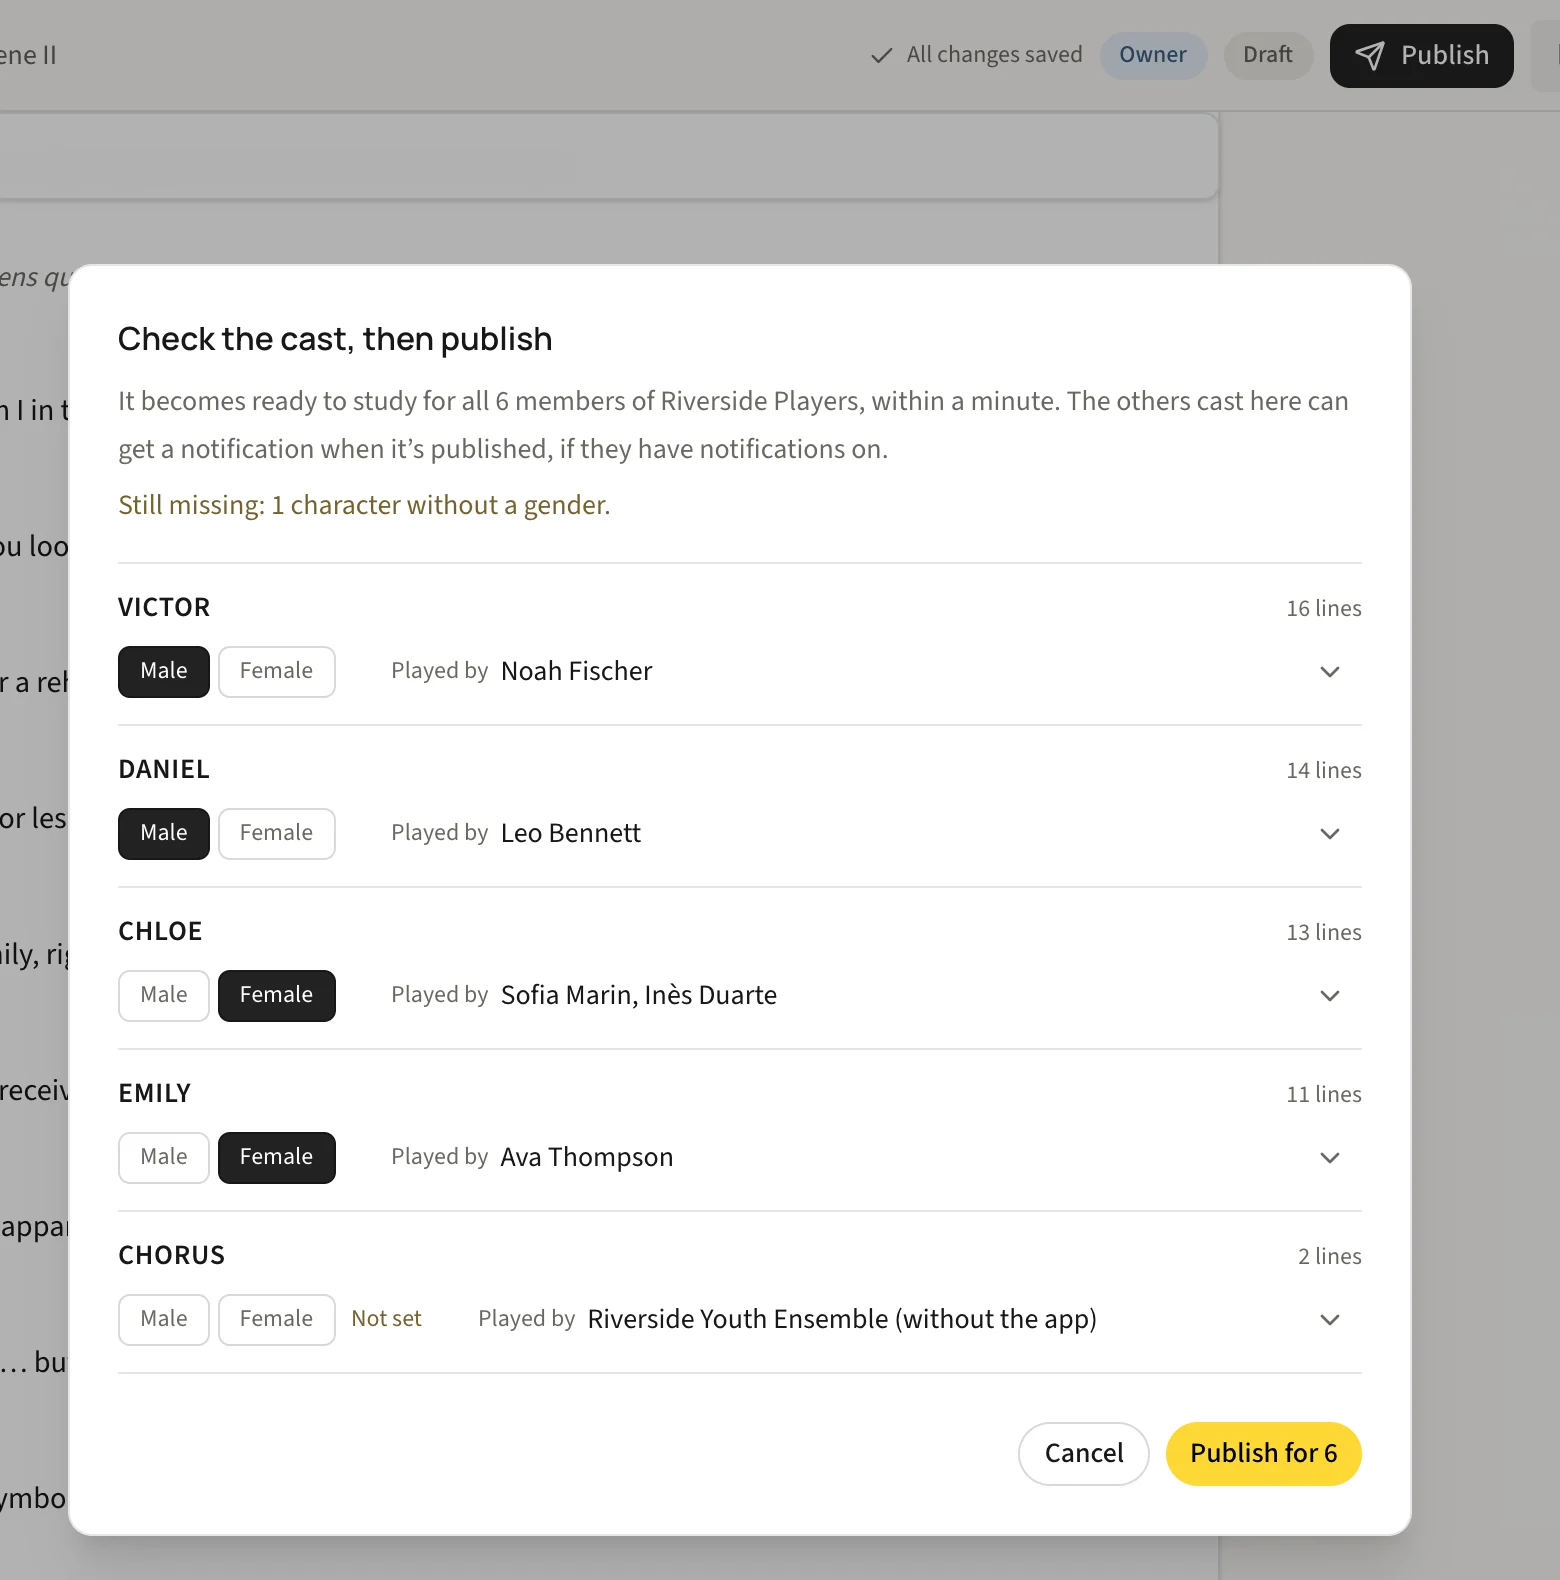Image resolution: width=1560 pixels, height=1580 pixels.
Task: Click the Publish button in the header
Action: [1421, 56]
